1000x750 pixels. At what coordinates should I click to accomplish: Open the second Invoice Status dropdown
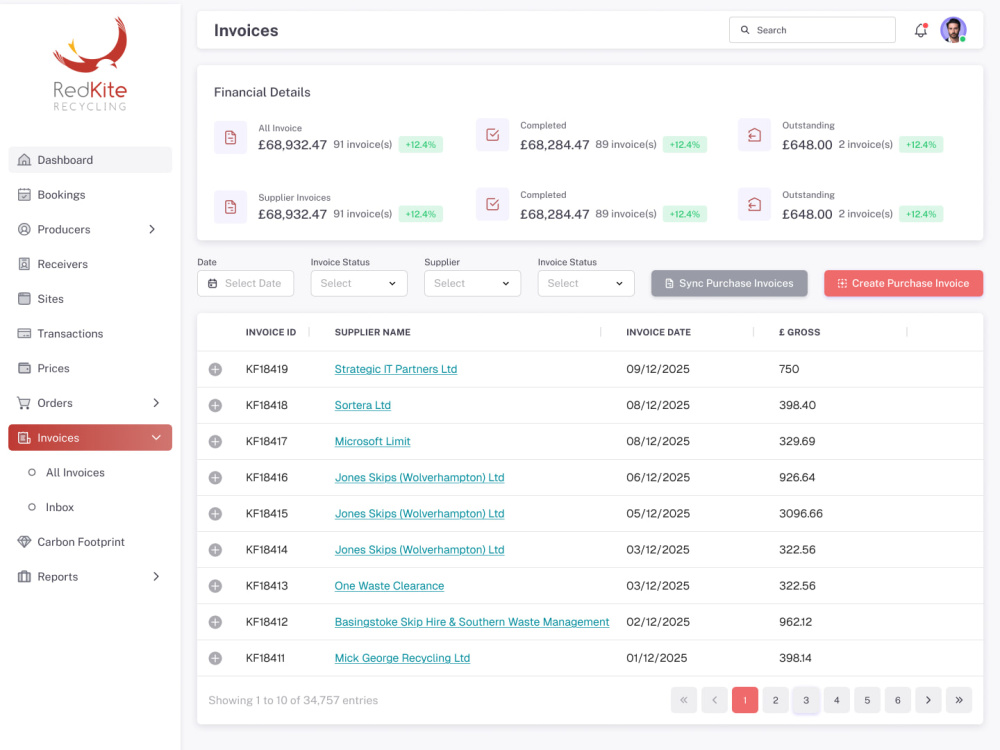click(x=586, y=283)
